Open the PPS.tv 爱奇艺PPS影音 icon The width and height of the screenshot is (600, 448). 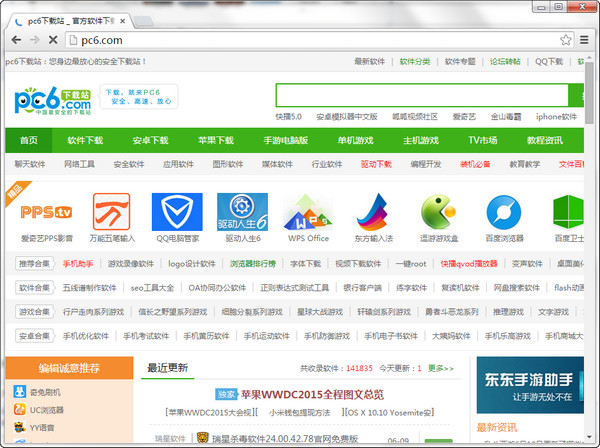[x=46, y=212]
